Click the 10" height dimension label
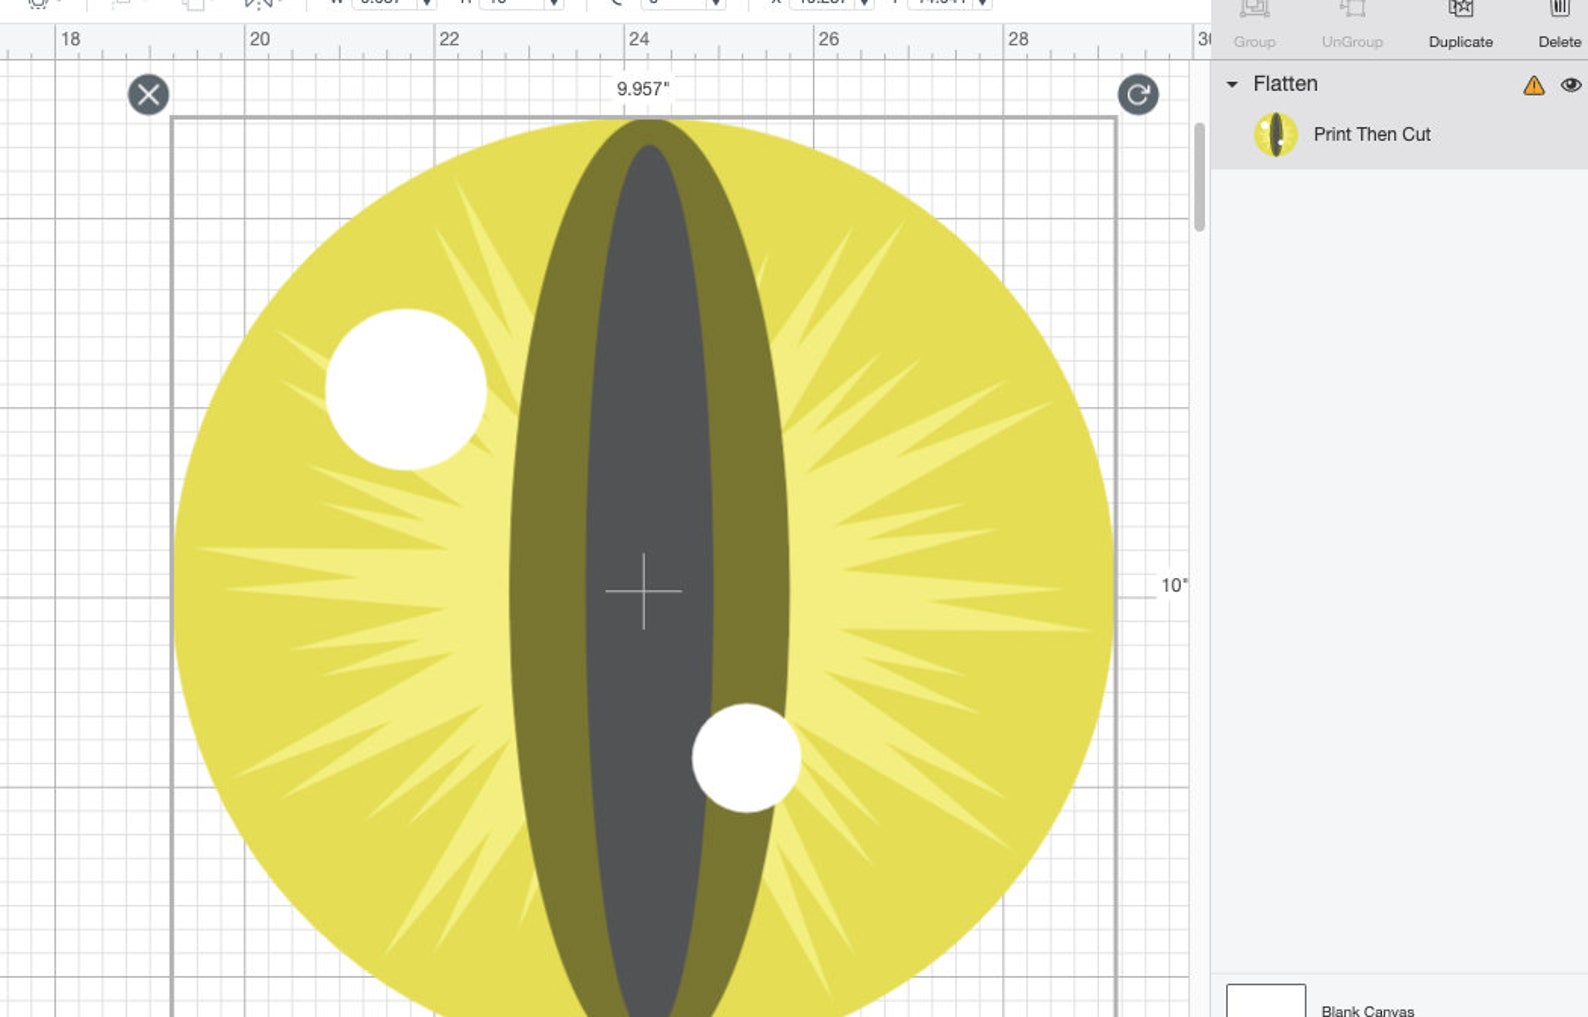Screen dimensions: 1588x1017 tap(1174, 585)
